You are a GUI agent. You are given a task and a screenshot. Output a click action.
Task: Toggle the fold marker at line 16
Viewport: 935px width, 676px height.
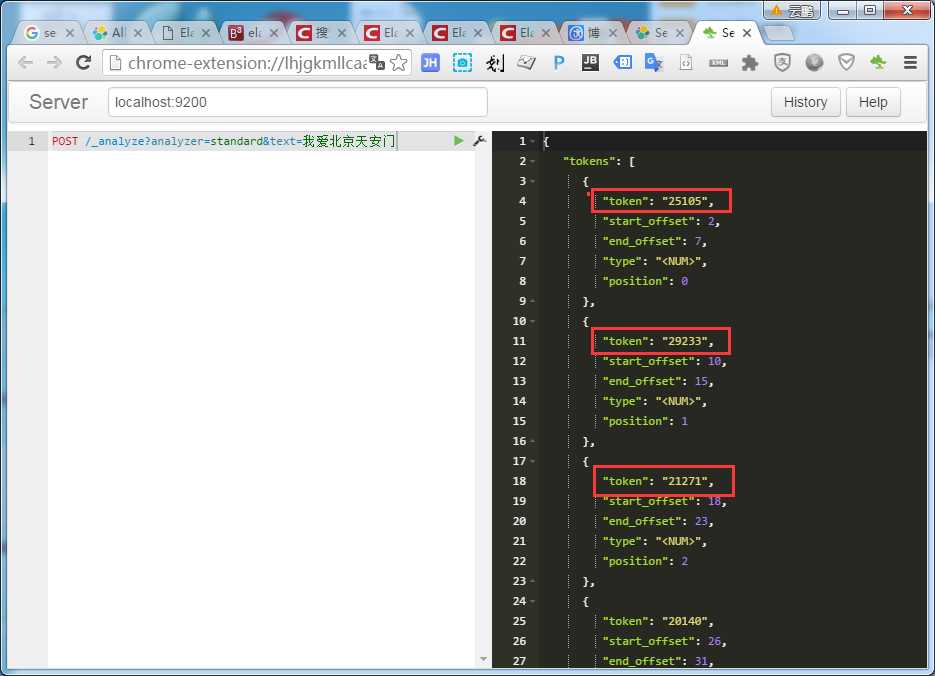point(532,441)
